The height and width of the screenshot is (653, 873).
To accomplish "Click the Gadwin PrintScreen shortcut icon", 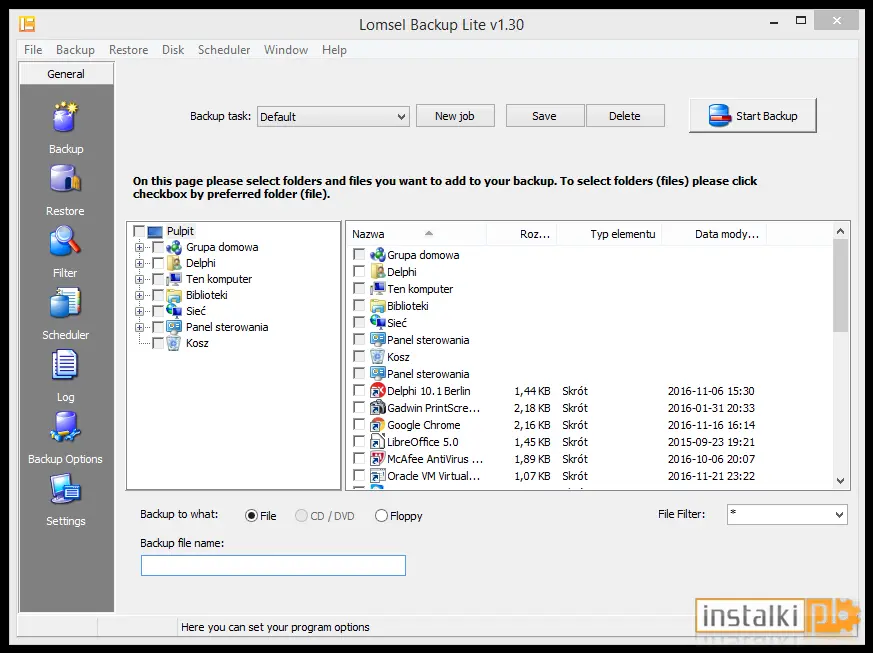I will tap(378, 408).
